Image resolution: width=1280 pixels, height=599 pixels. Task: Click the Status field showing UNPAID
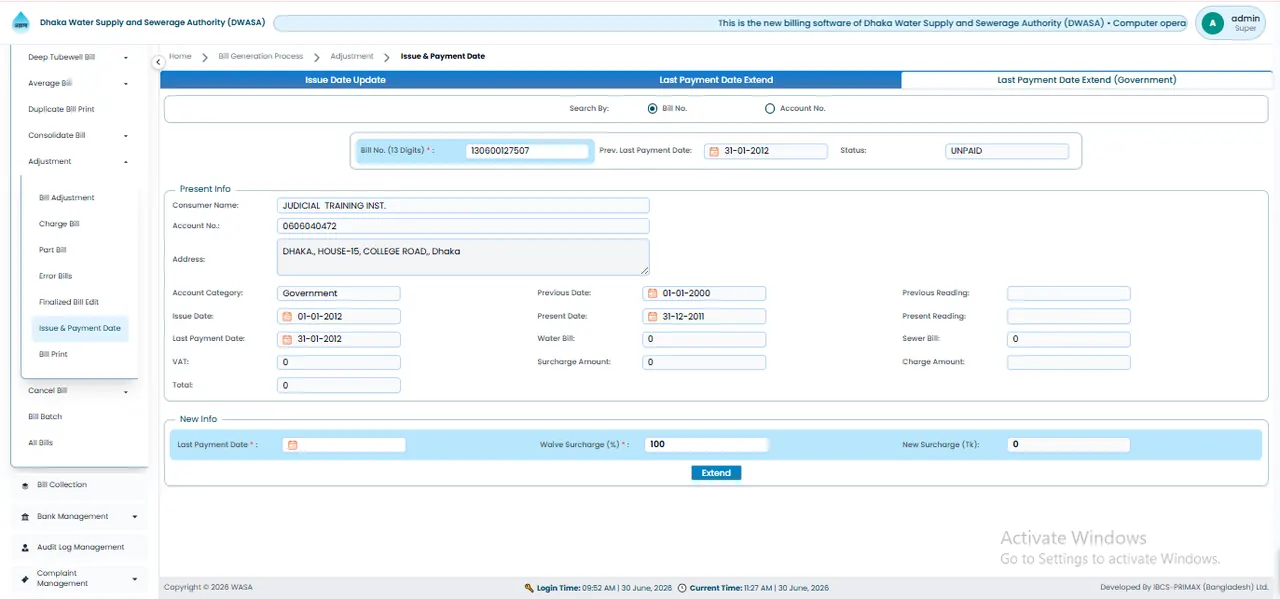click(x=1007, y=151)
